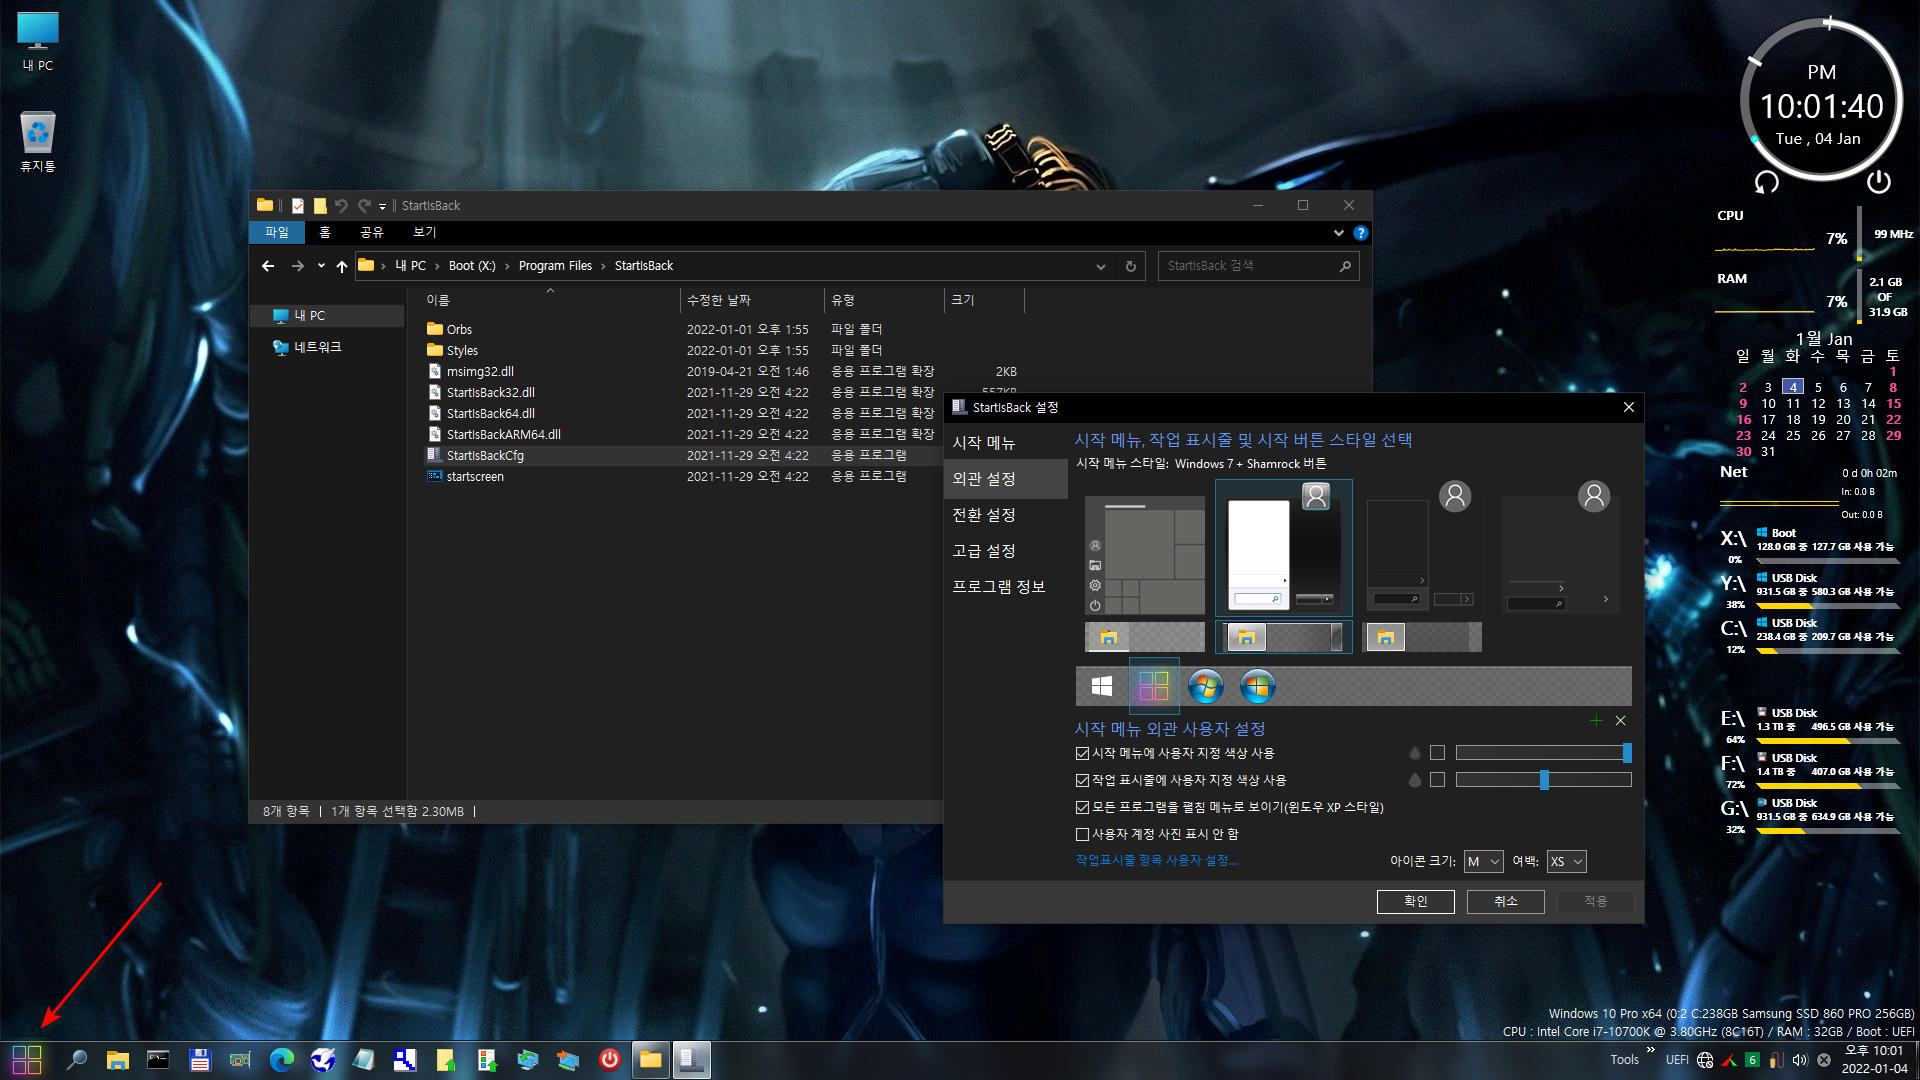Adjust the taskbar color opacity slider
Image resolution: width=1920 pixels, height=1080 pixels.
(1544, 780)
